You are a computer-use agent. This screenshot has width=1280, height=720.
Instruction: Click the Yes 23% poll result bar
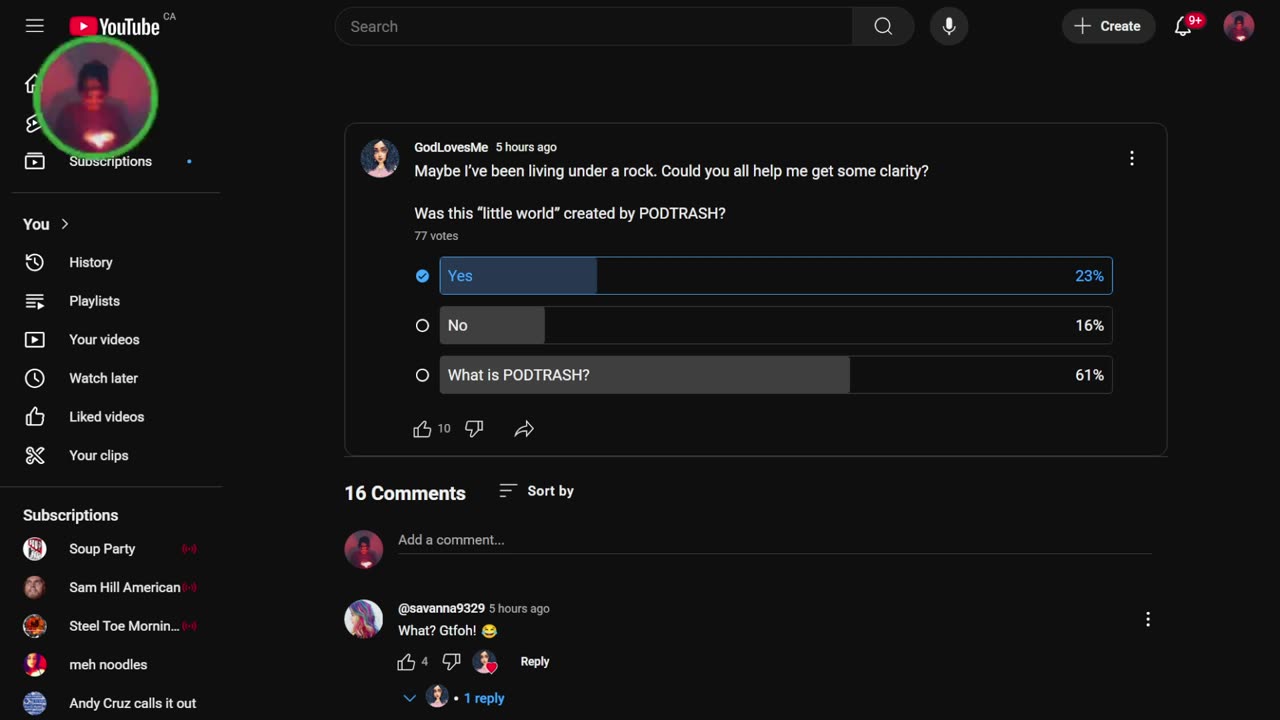tap(776, 276)
